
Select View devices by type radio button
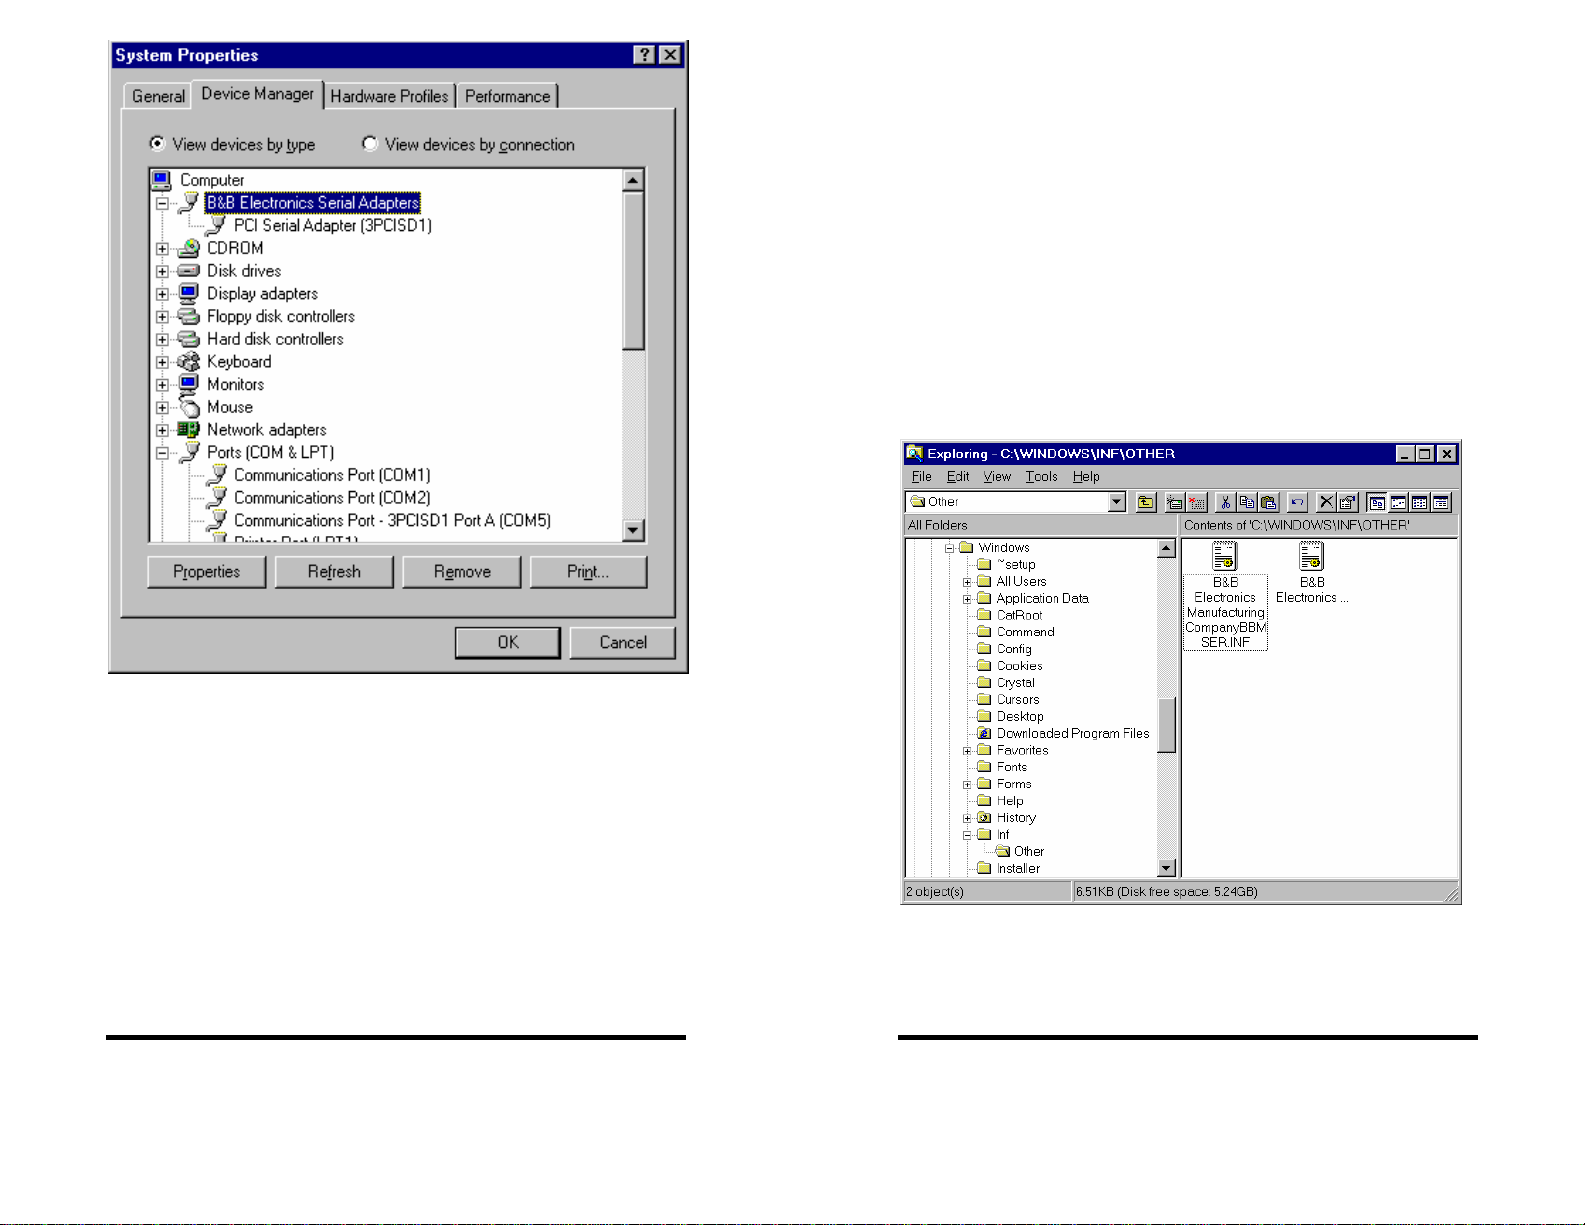[157, 144]
